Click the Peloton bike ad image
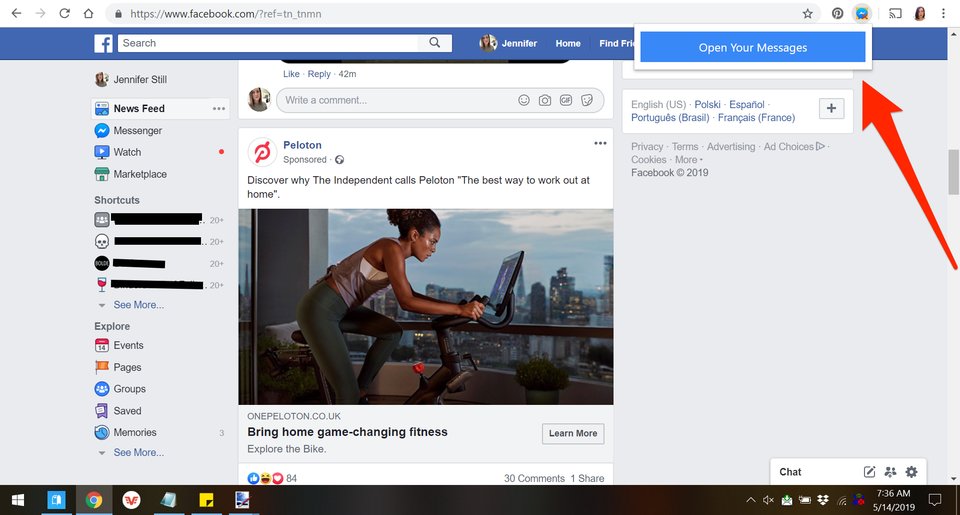Screen dimensions: 960x515 point(425,306)
